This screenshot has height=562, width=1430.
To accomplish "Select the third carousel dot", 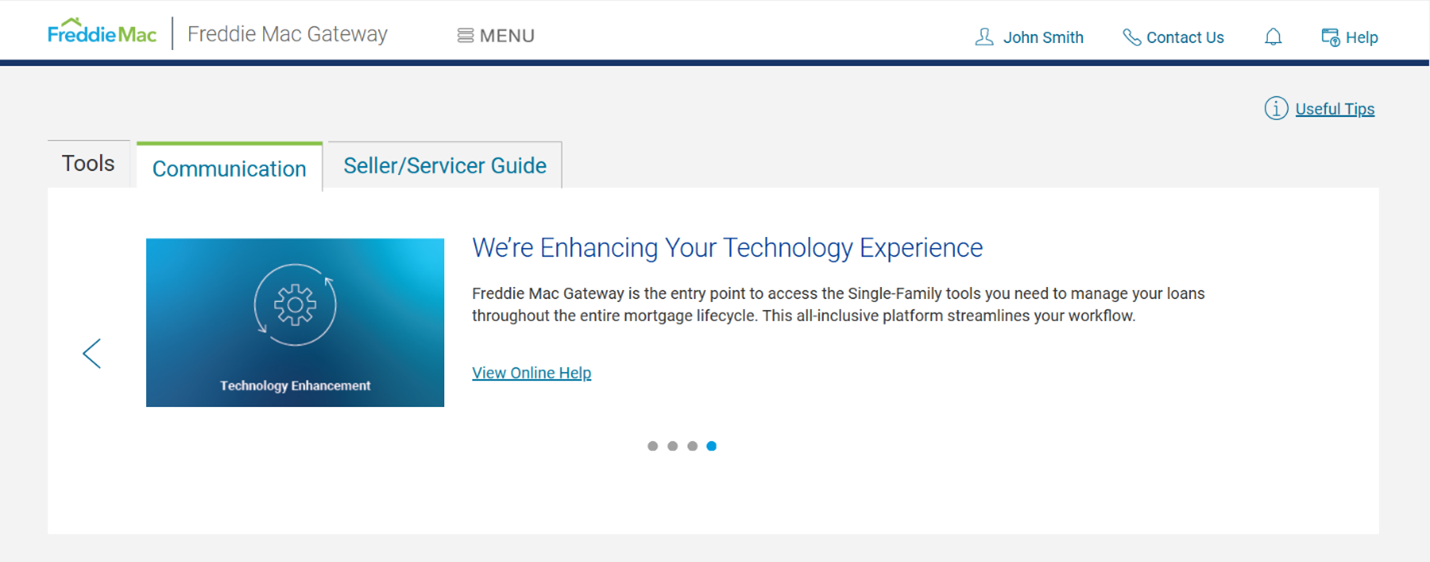I will click(692, 446).
